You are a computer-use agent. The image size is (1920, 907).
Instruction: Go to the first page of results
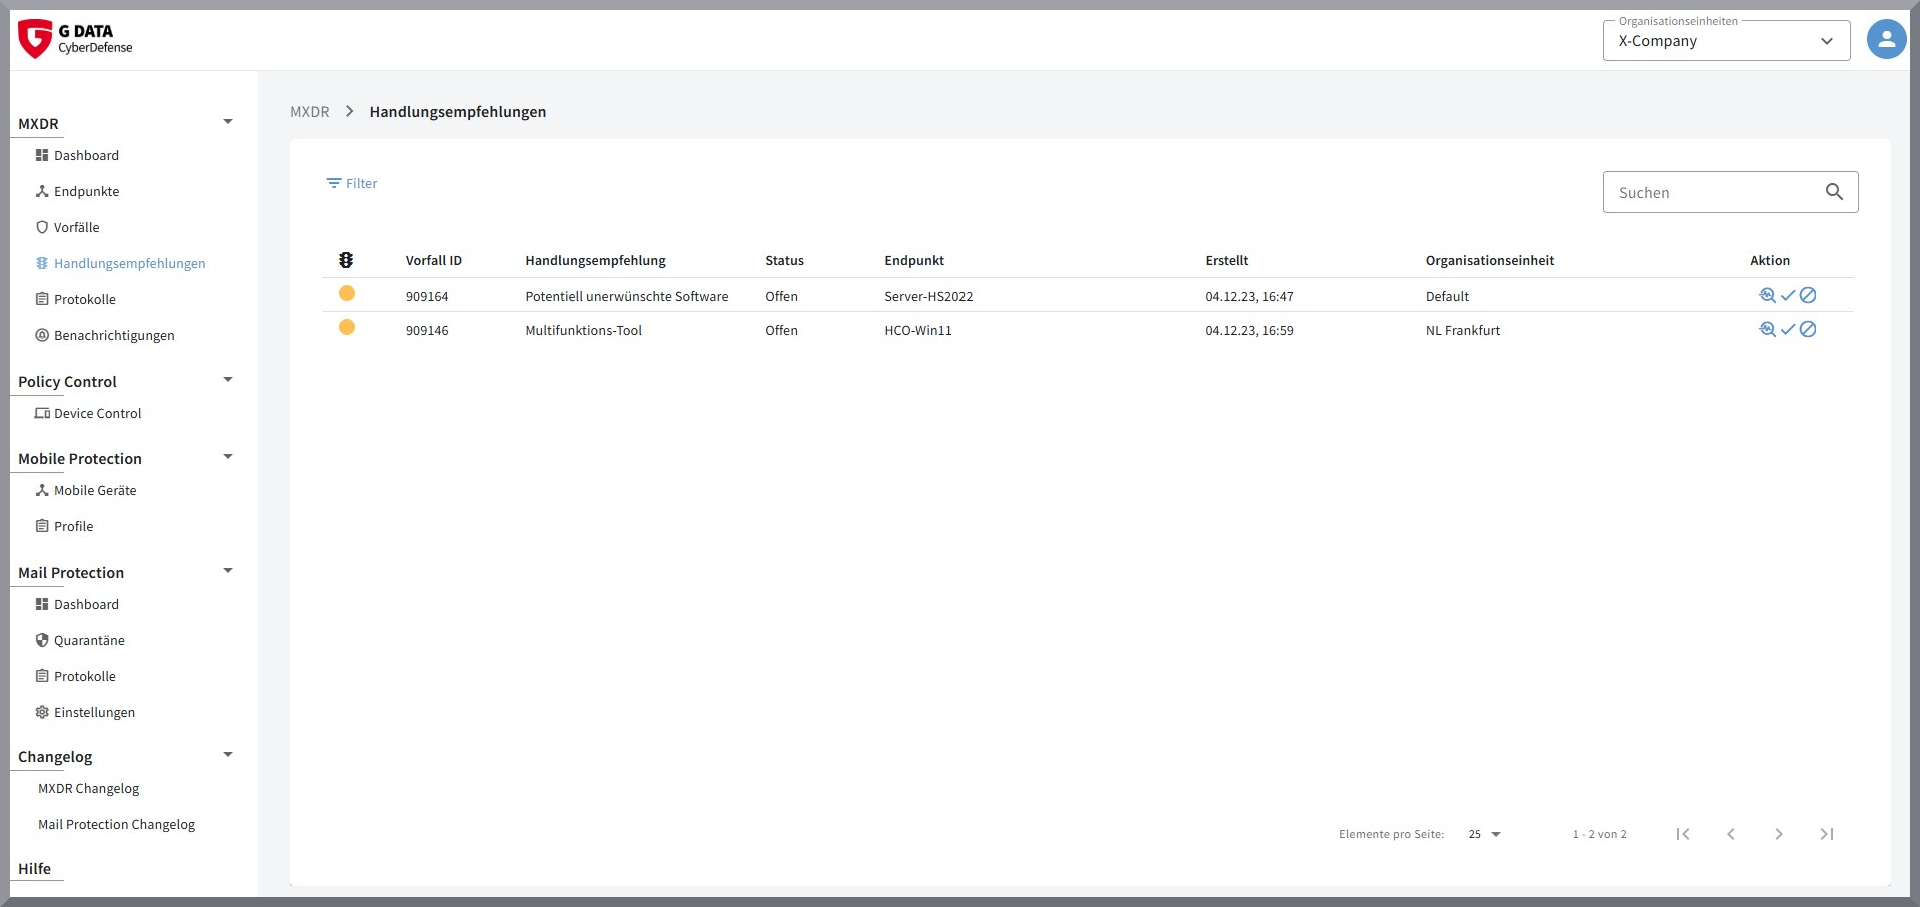pos(1683,834)
